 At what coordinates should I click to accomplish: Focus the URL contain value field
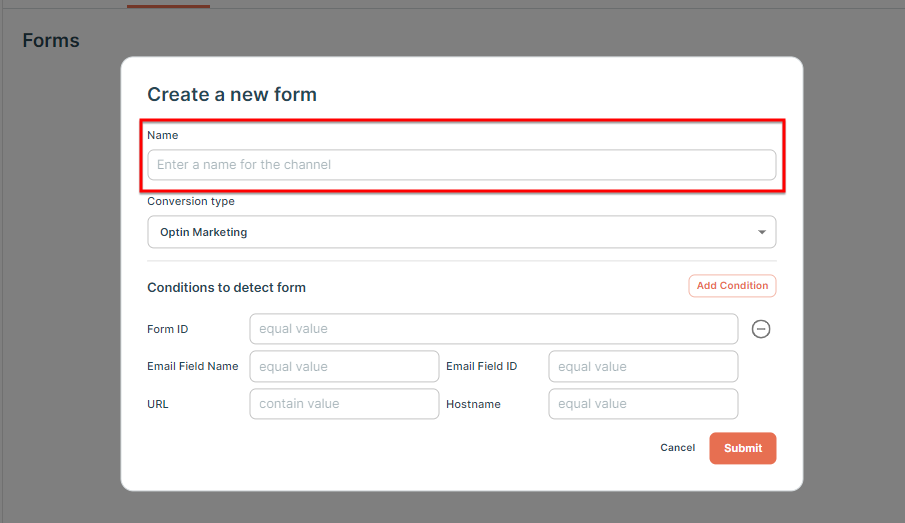[x=345, y=404]
